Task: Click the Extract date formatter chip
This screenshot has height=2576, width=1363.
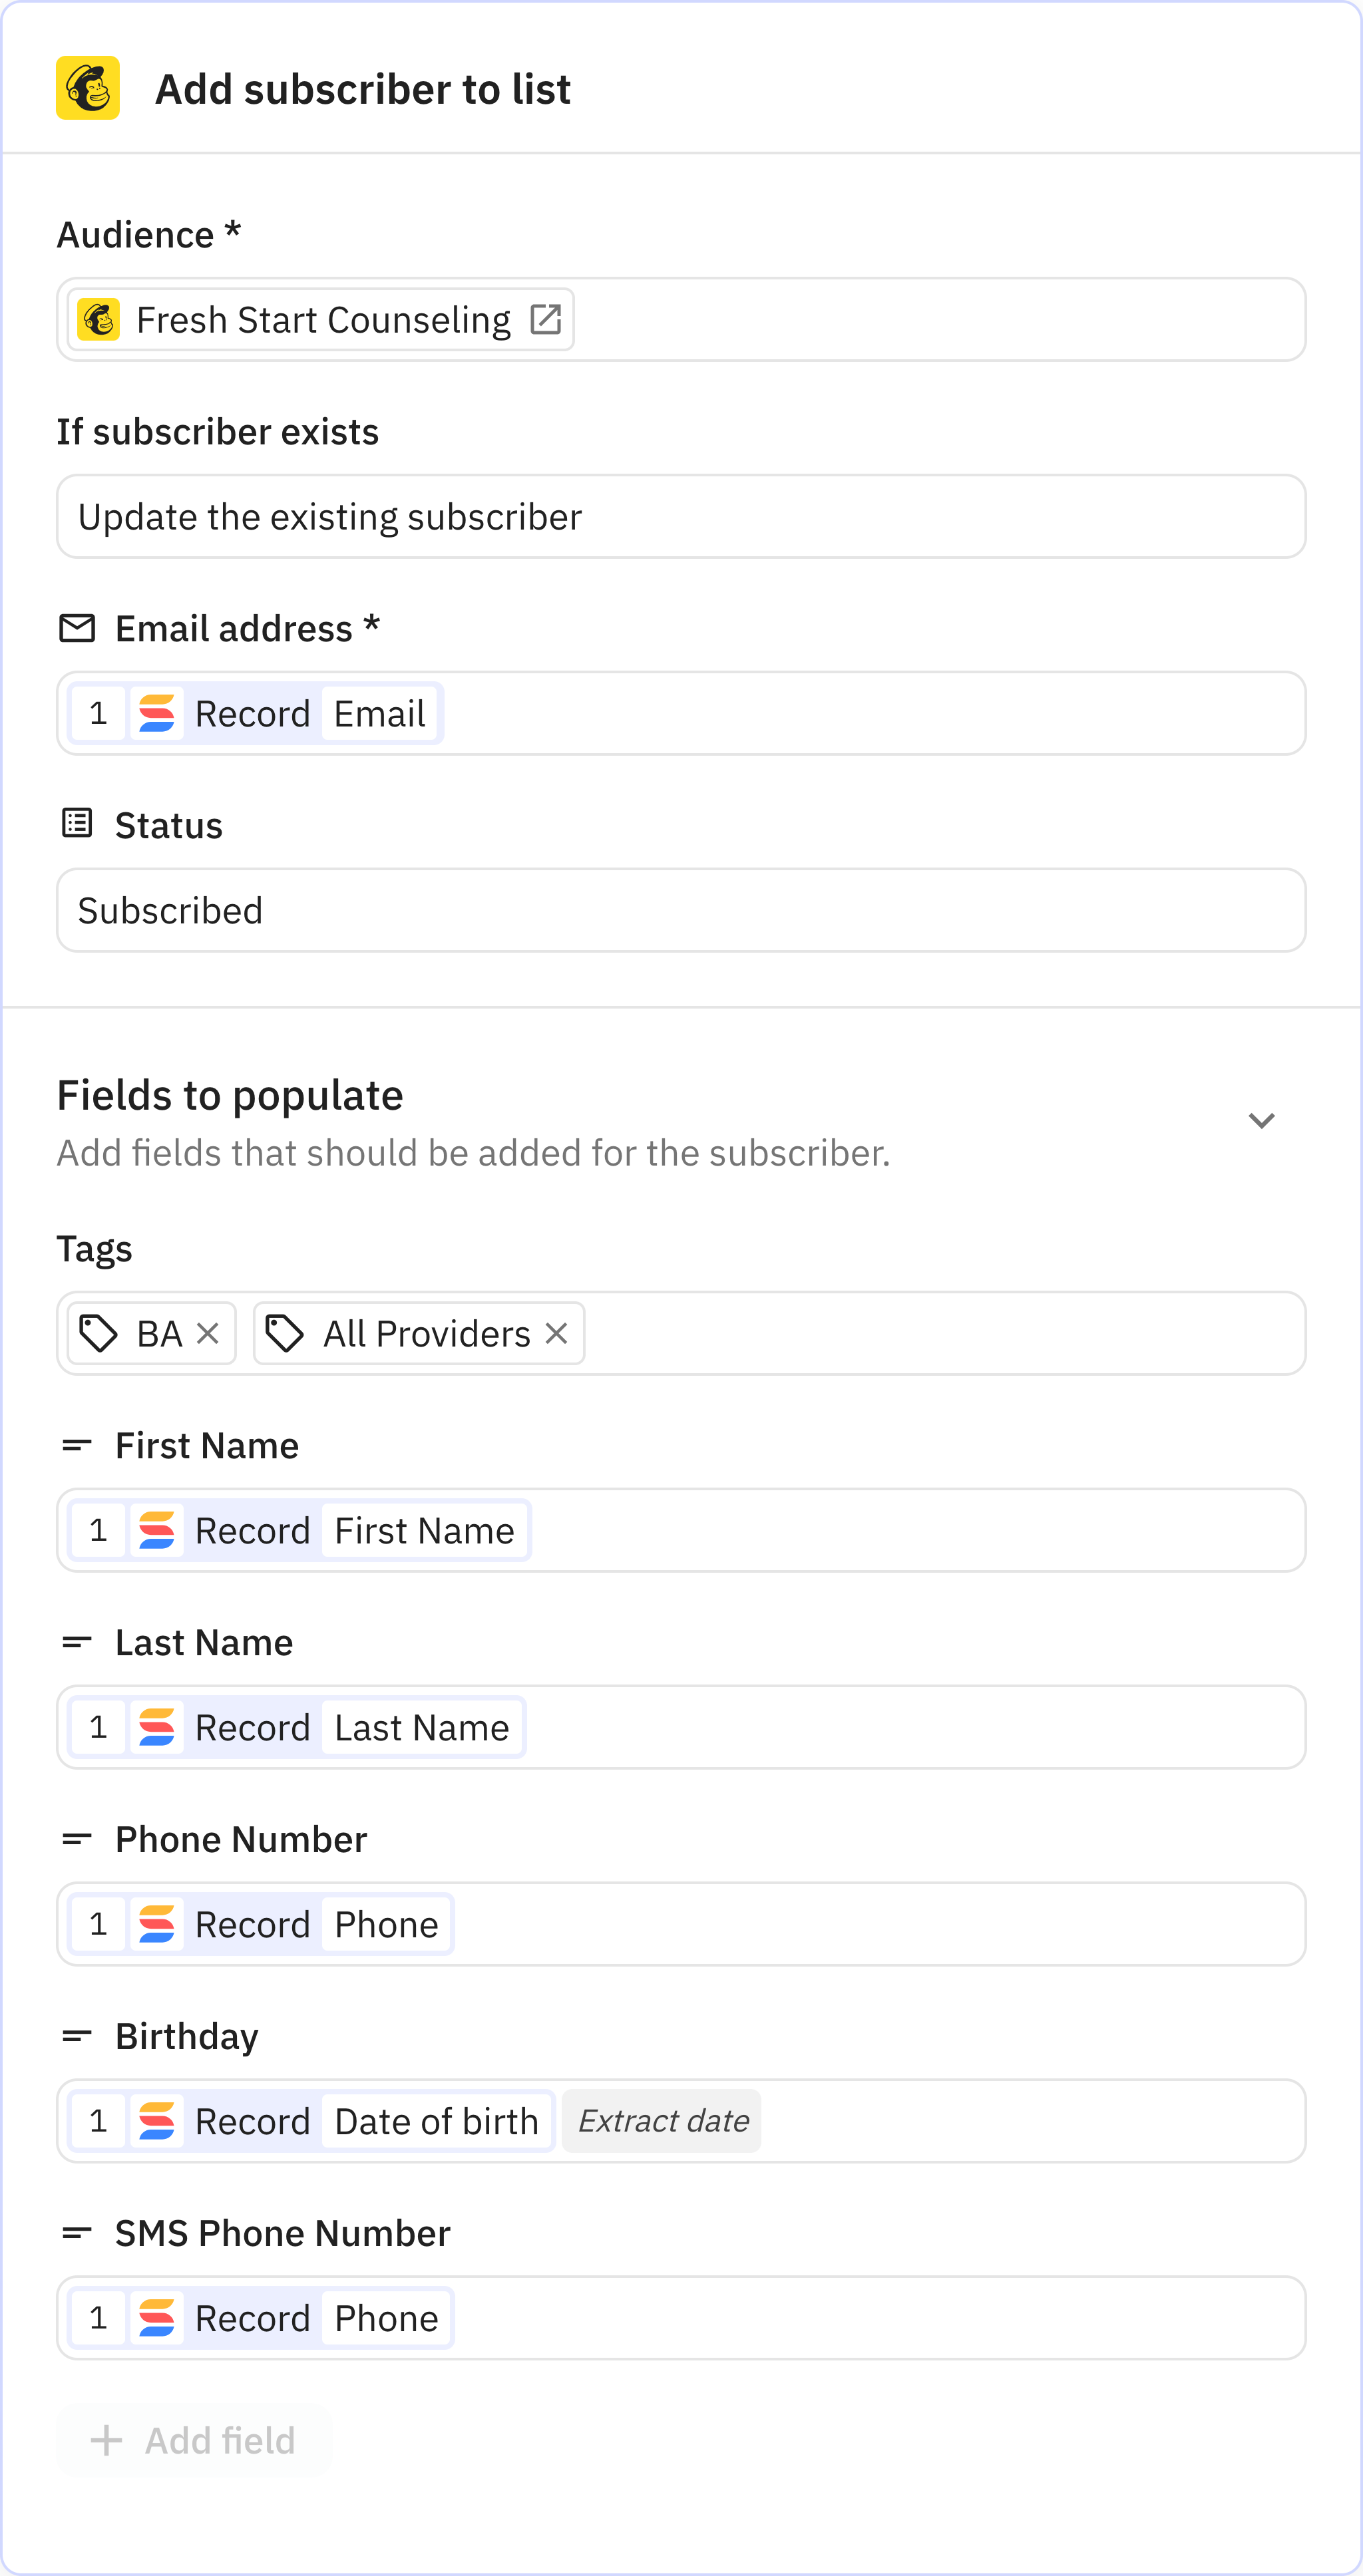Action: pos(662,2121)
